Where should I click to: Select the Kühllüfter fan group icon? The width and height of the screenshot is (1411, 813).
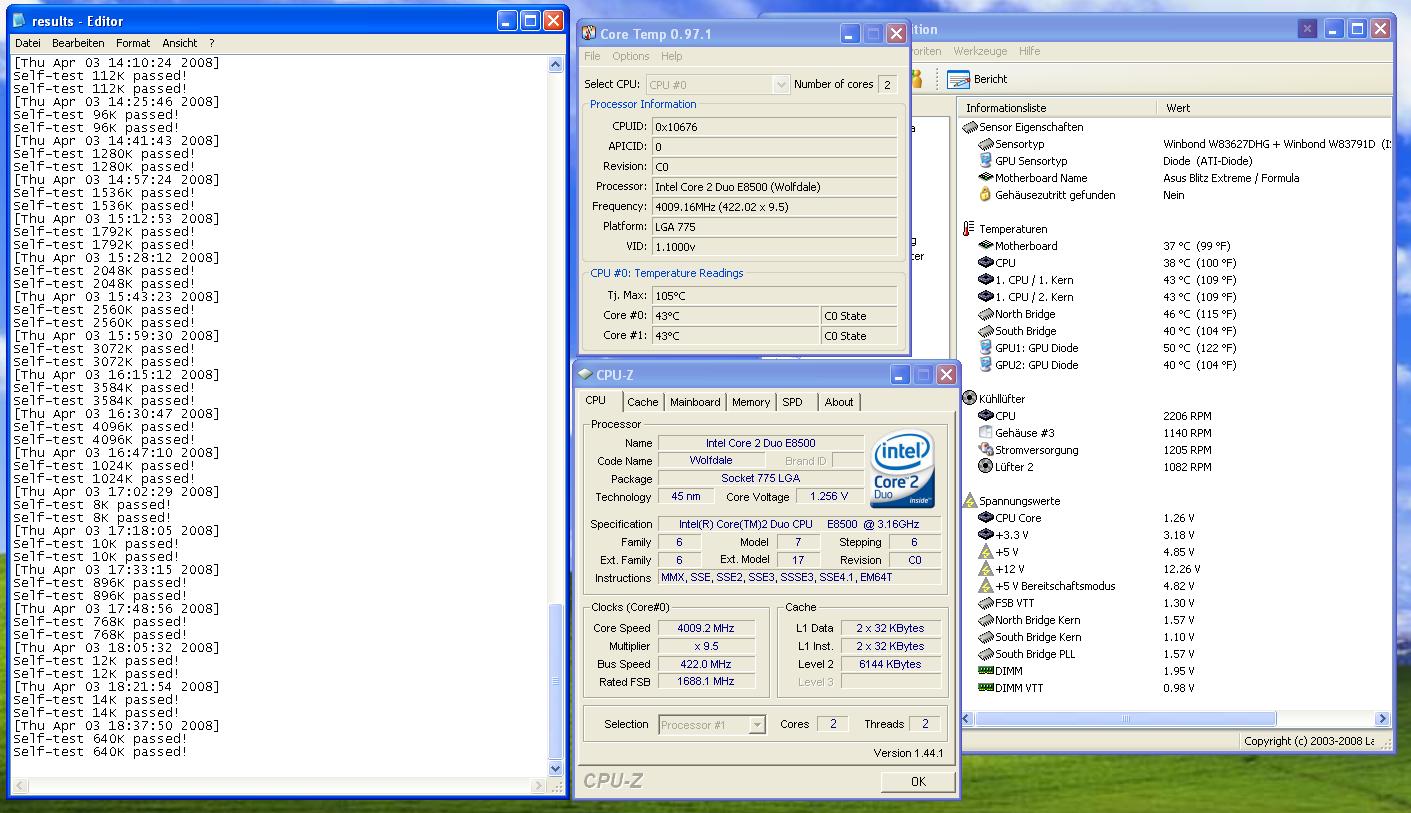pos(968,399)
